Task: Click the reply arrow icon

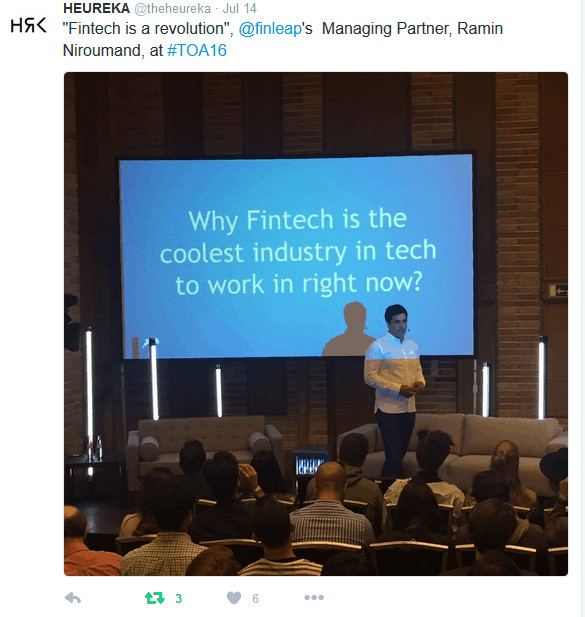Action: pos(73,598)
